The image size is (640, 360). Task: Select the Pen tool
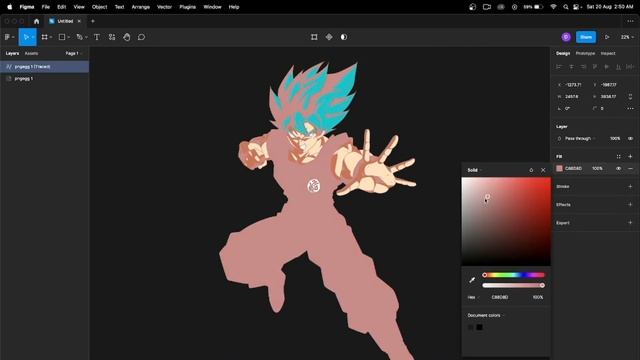click(79, 37)
